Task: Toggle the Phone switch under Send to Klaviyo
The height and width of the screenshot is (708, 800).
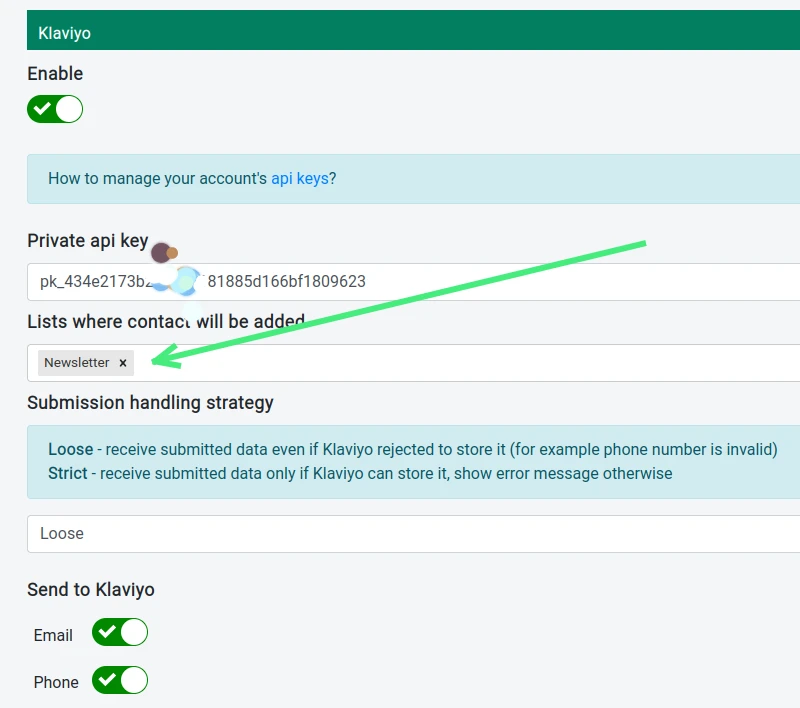Action: tap(120, 680)
